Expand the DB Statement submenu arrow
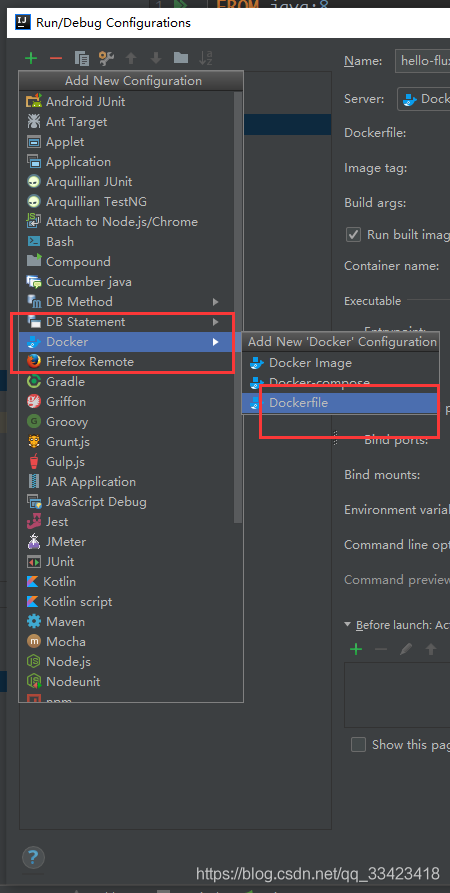The width and height of the screenshot is (450, 893). (215, 322)
